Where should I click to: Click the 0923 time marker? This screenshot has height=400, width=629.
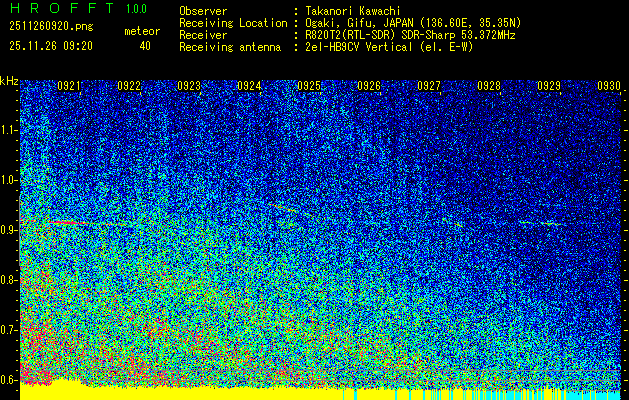click(x=189, y=86)
